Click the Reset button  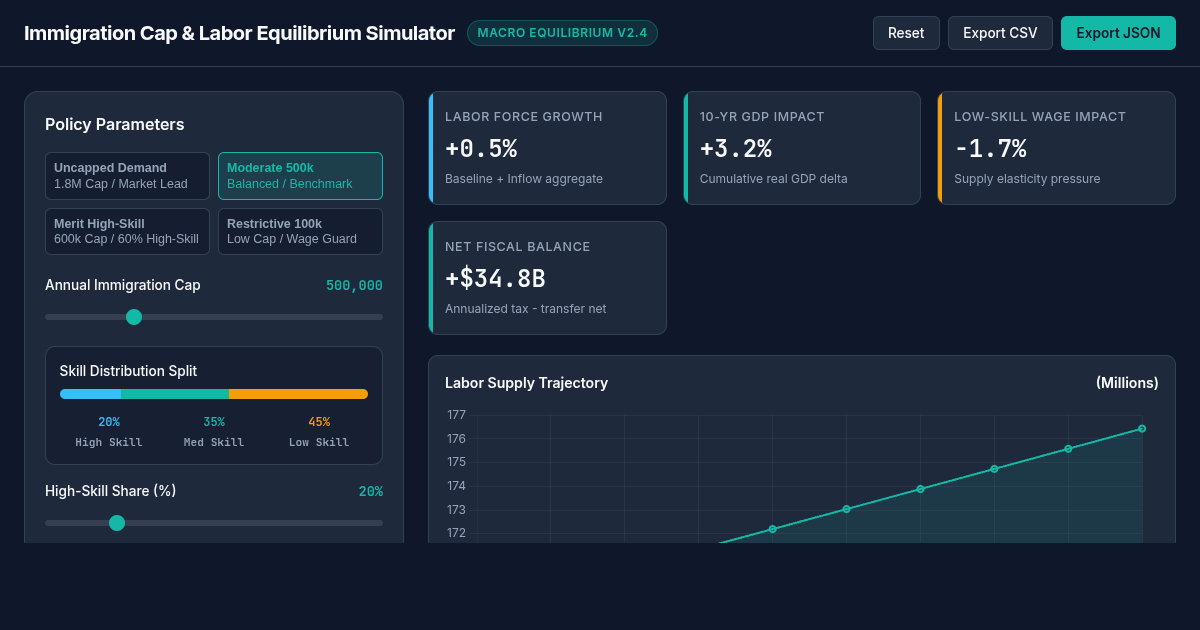click(x=906, y=33)
